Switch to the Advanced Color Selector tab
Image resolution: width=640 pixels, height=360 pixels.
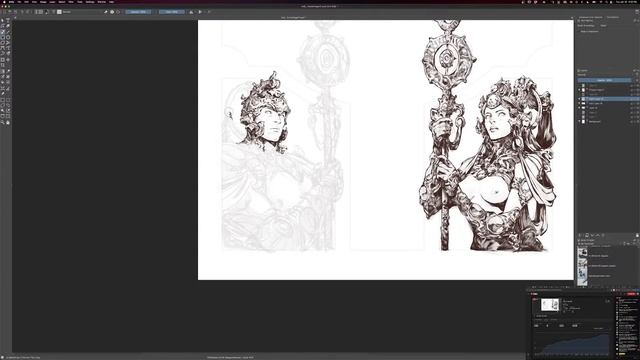[590, 17]
